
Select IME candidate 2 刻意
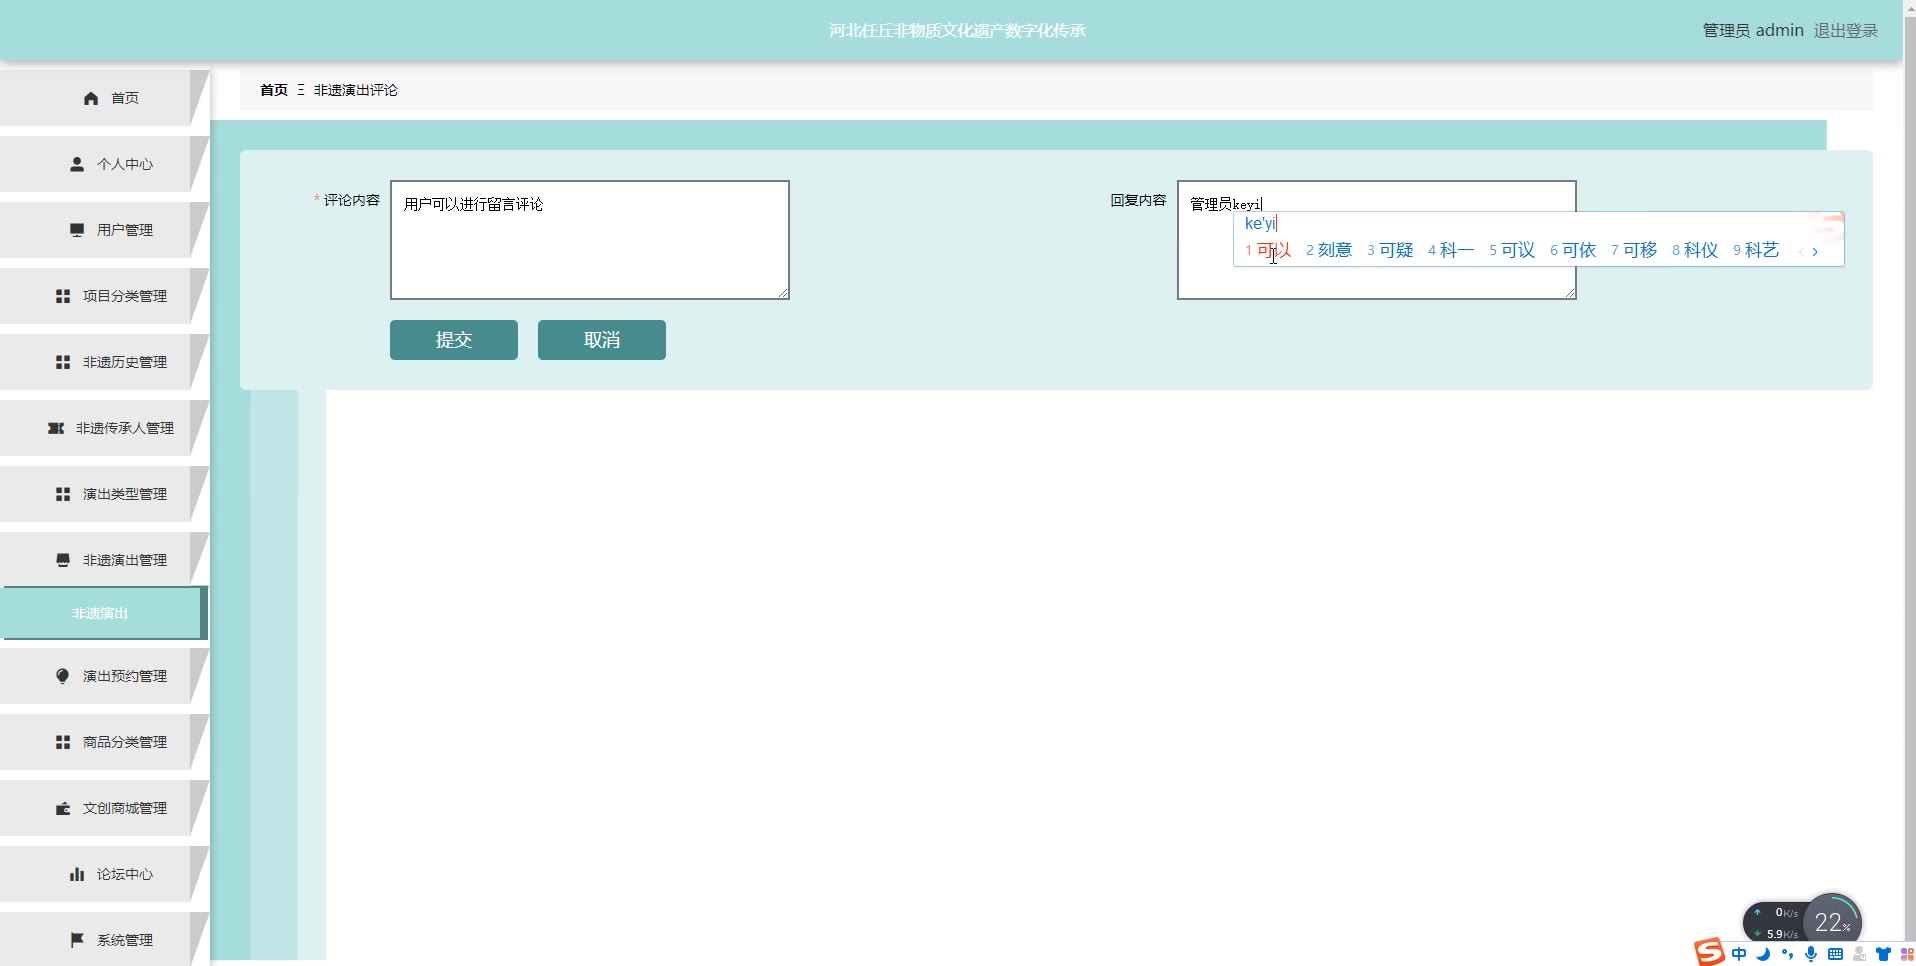[1329, 250]
